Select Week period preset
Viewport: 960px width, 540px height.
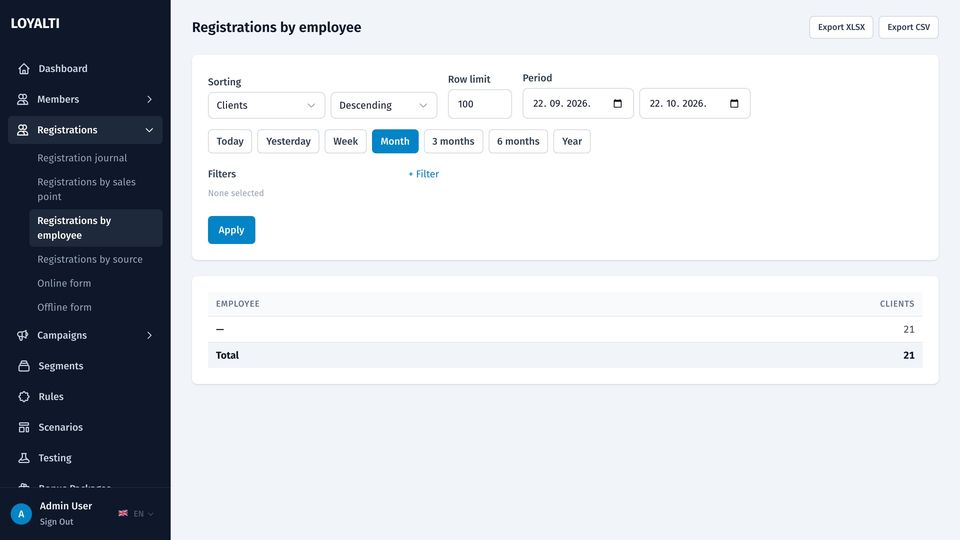point(345,141)
